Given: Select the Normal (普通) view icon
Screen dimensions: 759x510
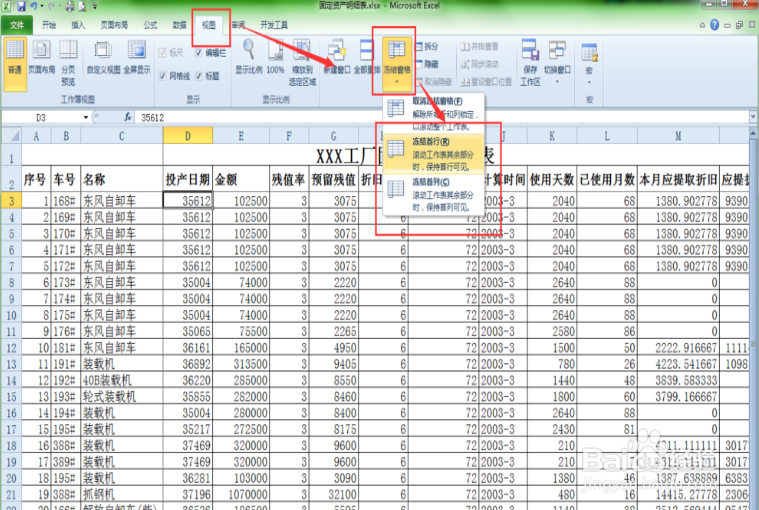Looking at the screenshot, I should coord(15,63).
